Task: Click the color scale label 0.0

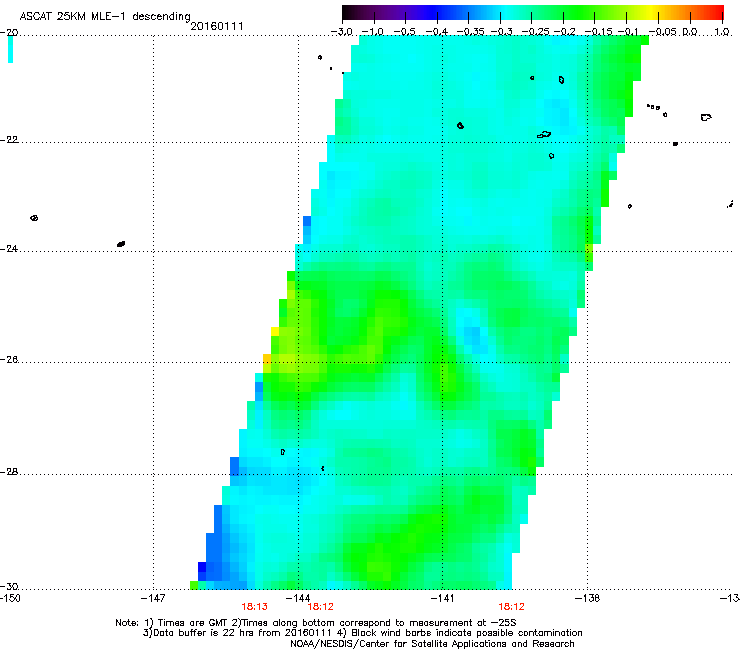Action: point(690,32)
